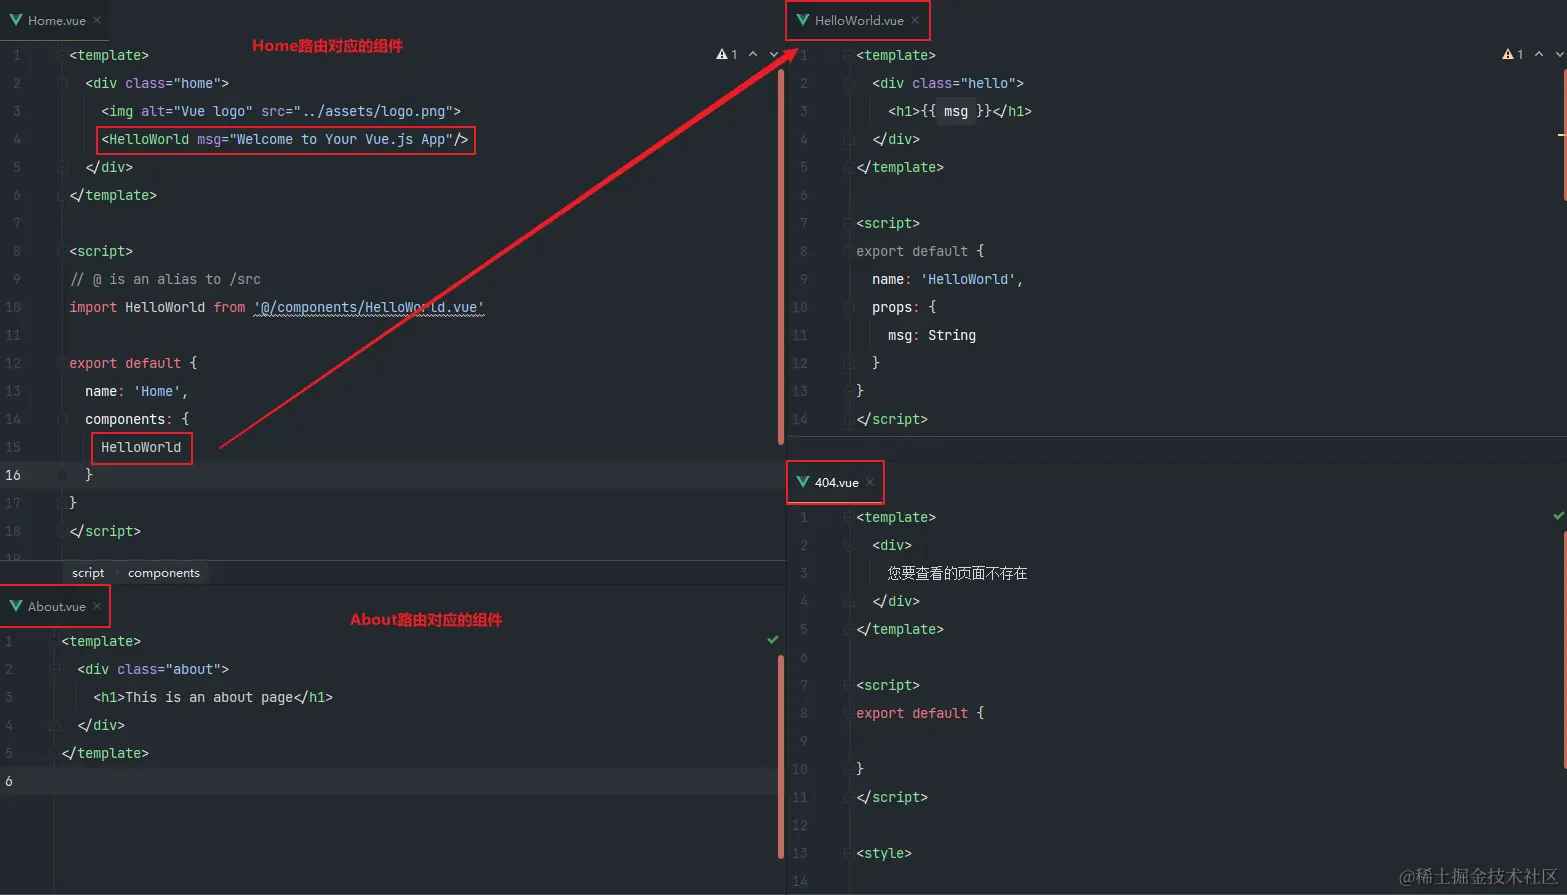The height and width of the screenshot is (895, 1567).
Task: Open the warning indicator in HelloWorld.vue editor
Action: click(1513, 54)
